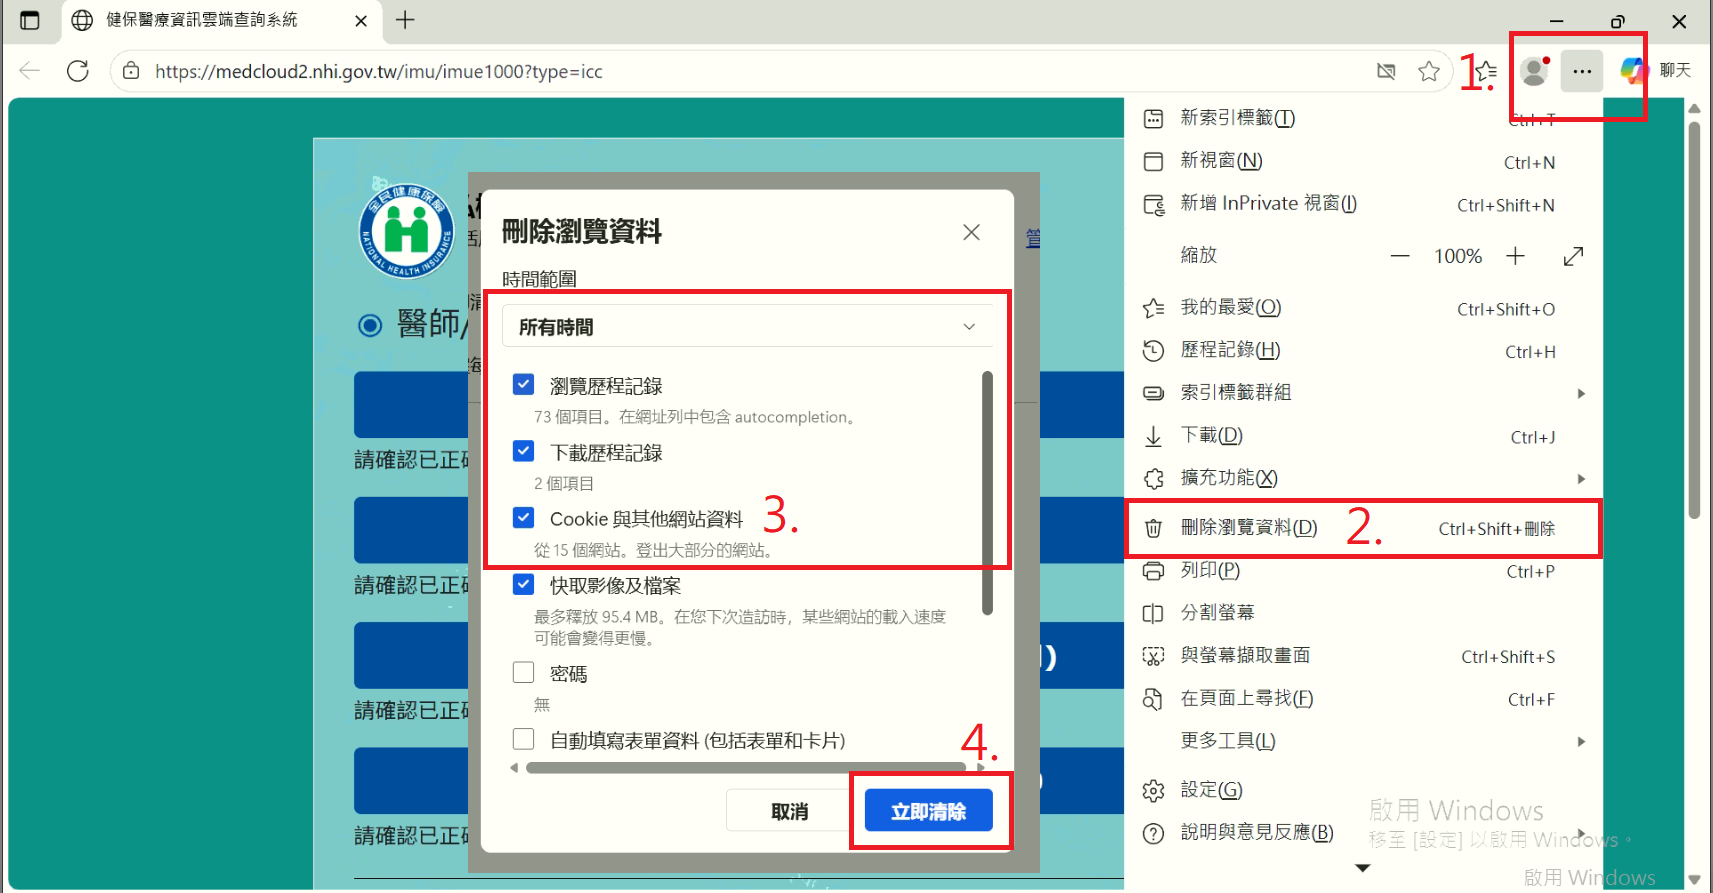Close the 刪除瀏覽資料 dialog
Viewport: 1713px width, 893px height.
click(971, 232)
